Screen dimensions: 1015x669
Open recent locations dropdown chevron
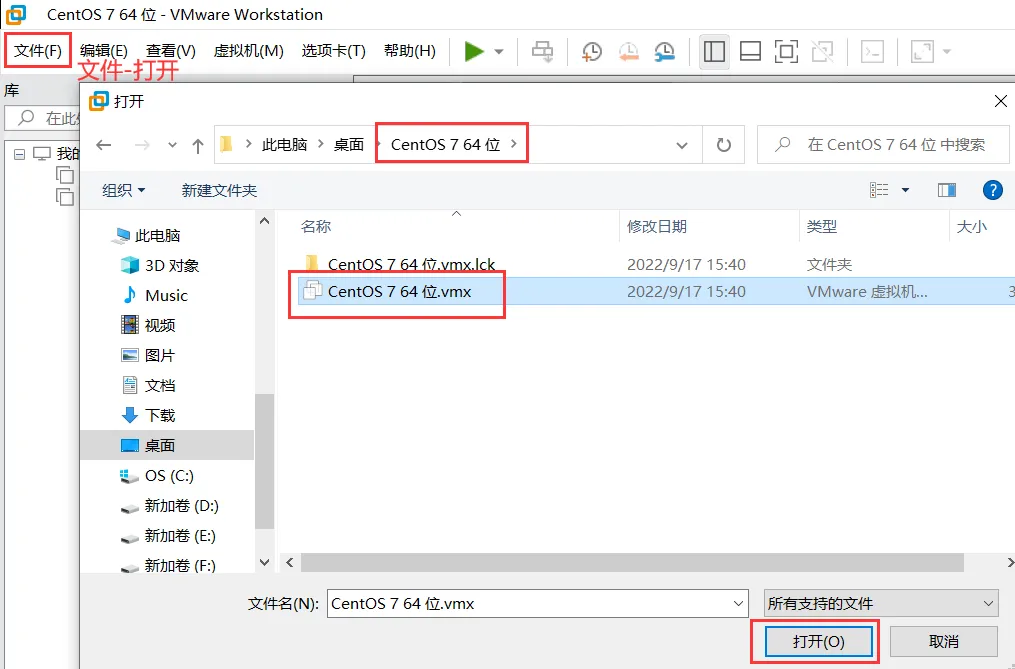172,145
